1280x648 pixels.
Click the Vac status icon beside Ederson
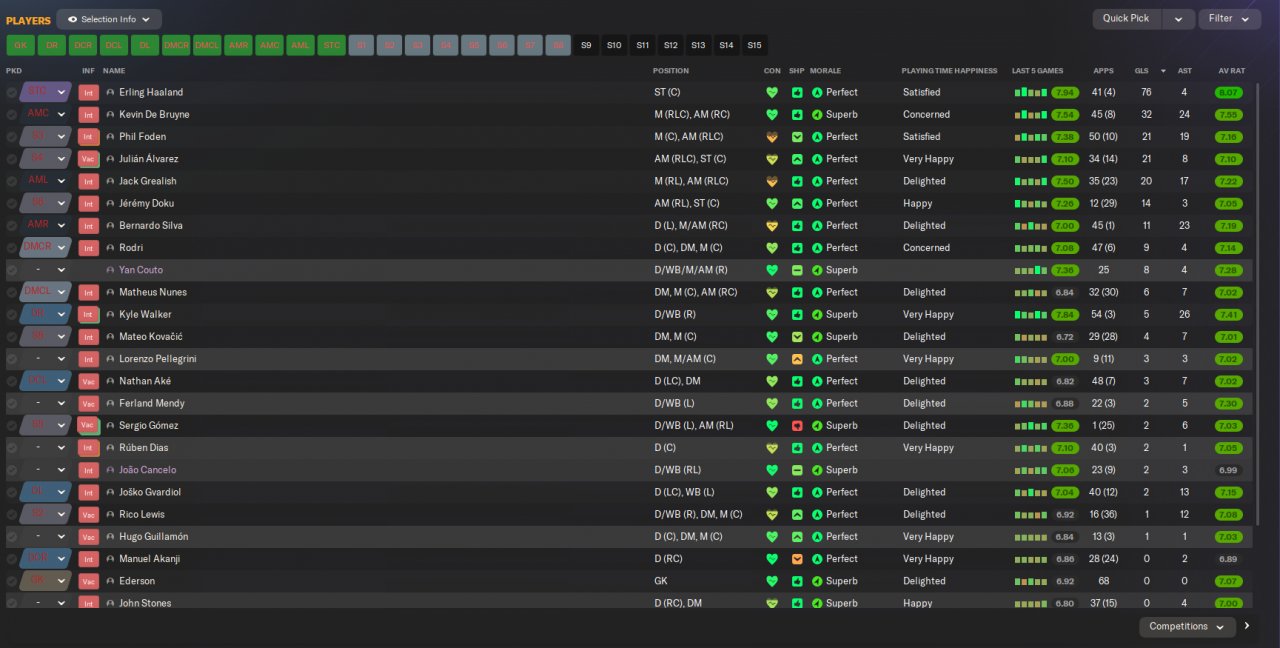(88, 581)
